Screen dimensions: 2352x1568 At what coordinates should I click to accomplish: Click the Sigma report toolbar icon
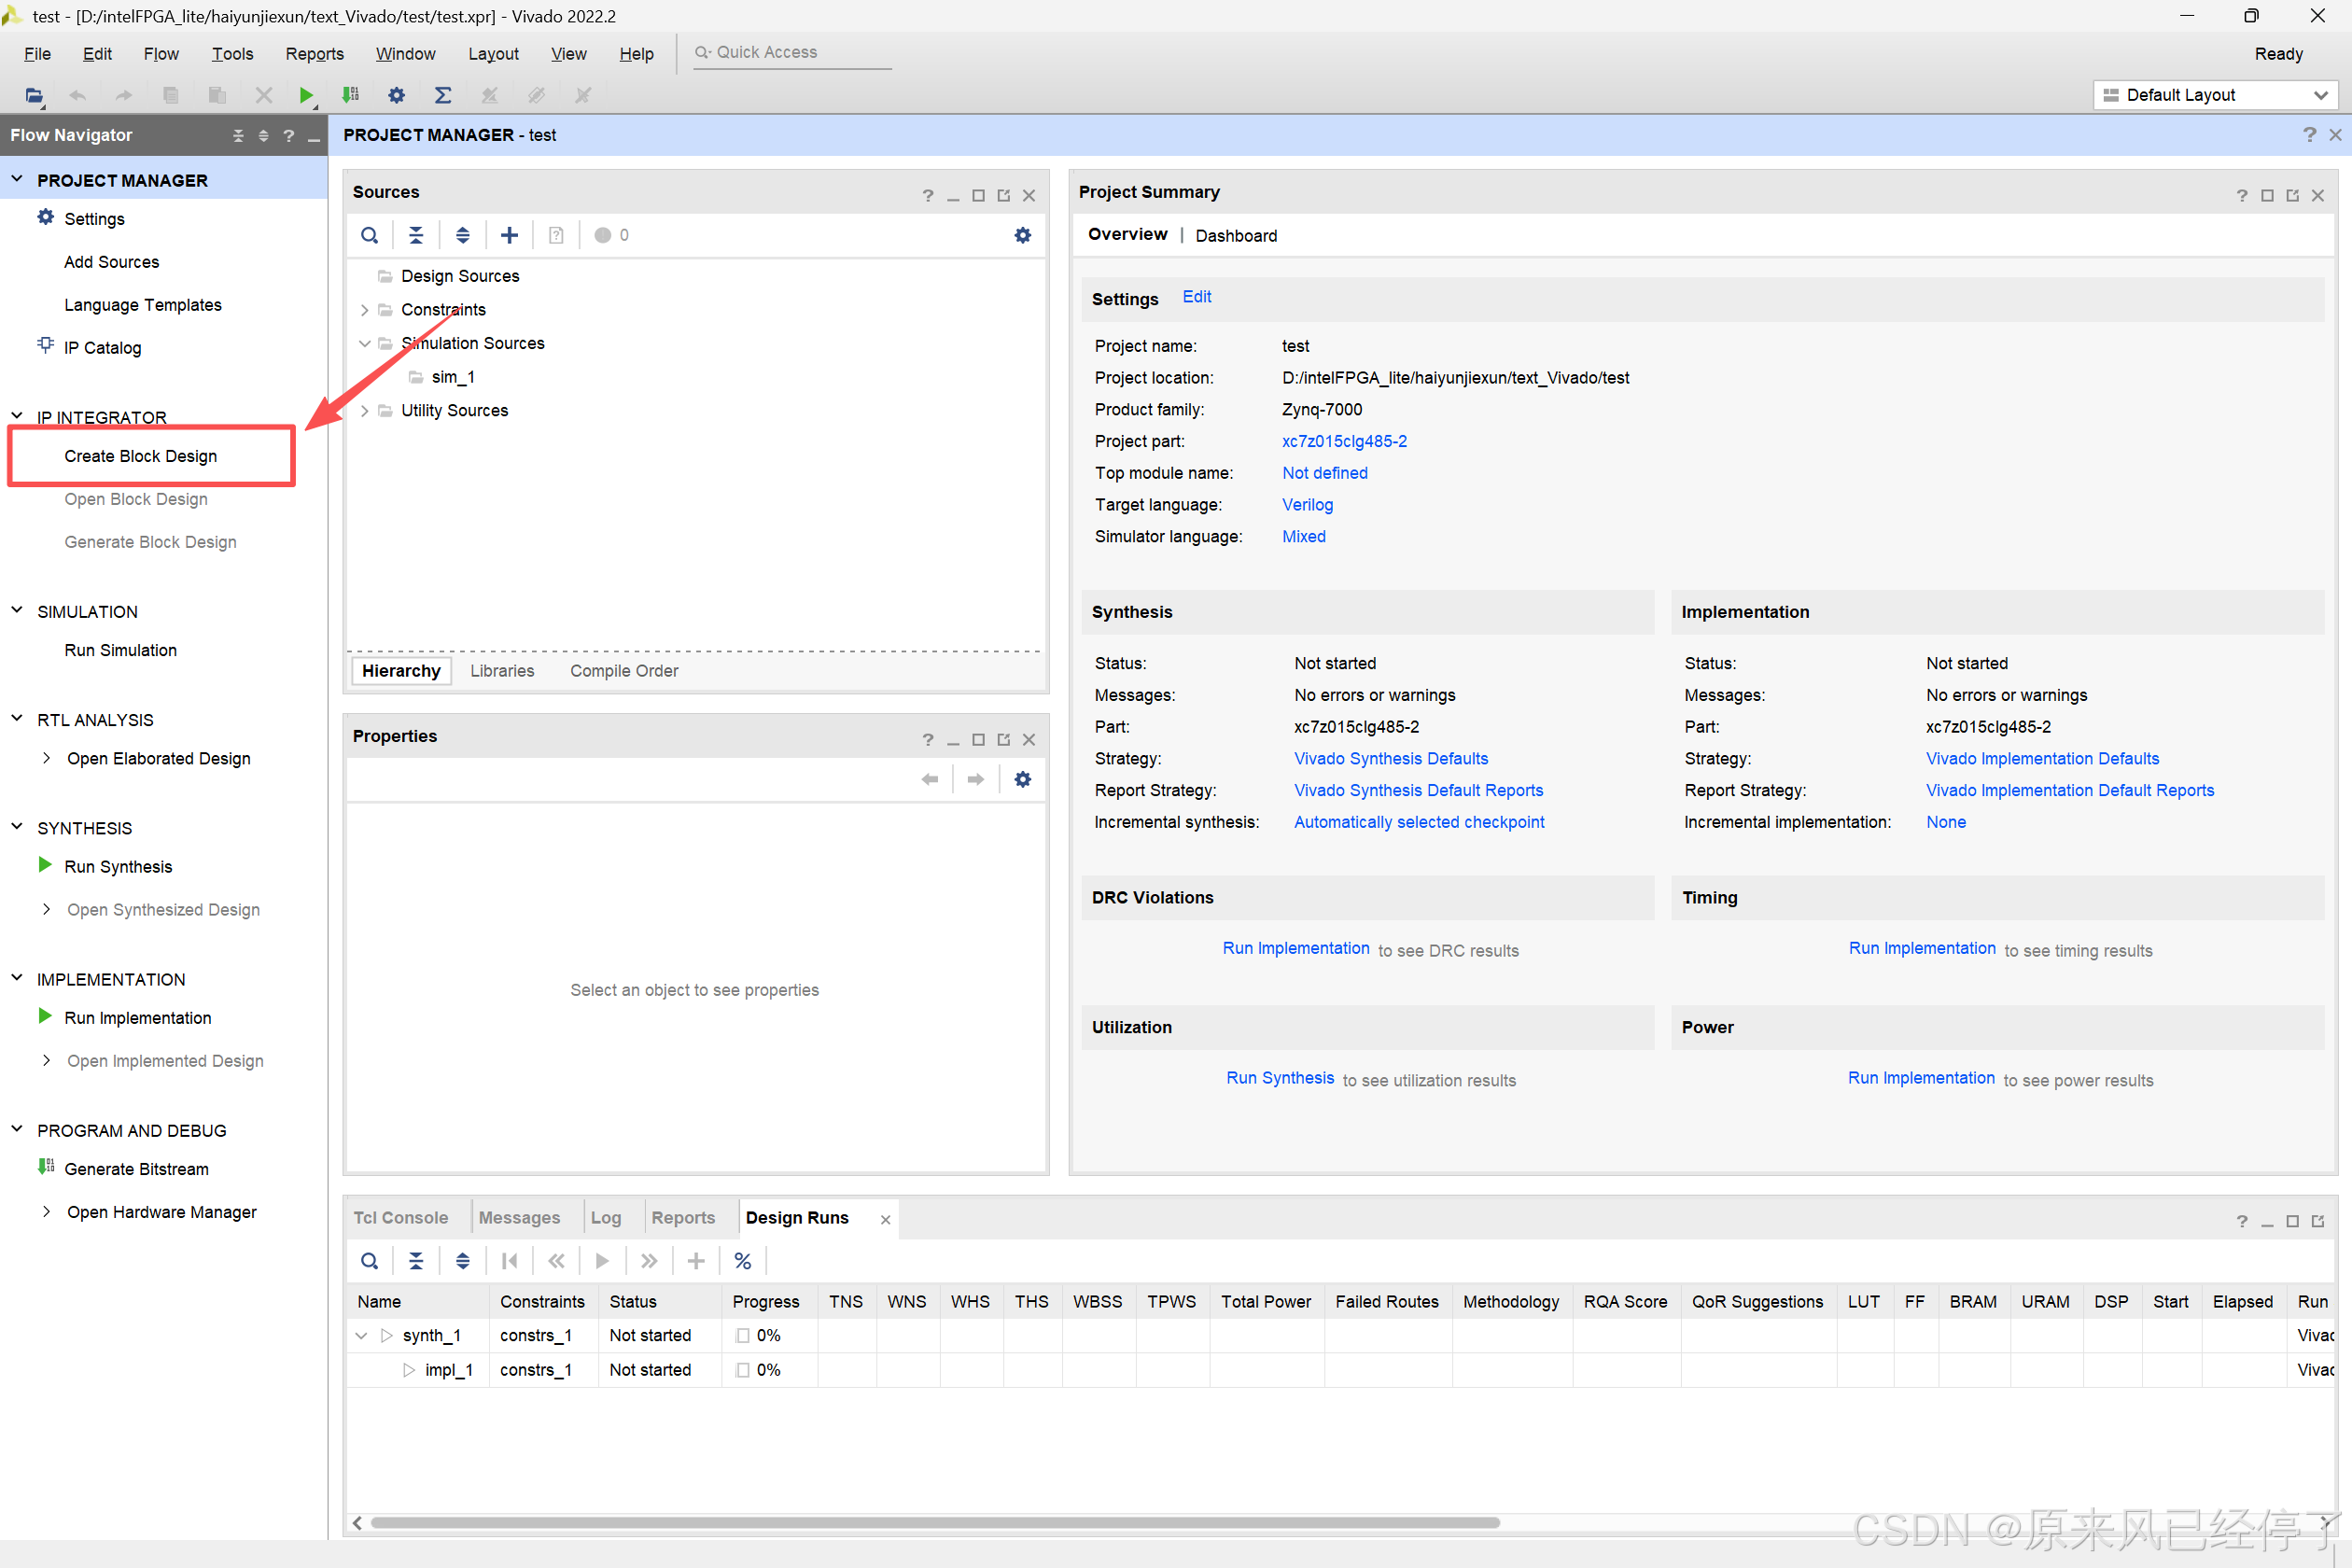coord(442,95)
